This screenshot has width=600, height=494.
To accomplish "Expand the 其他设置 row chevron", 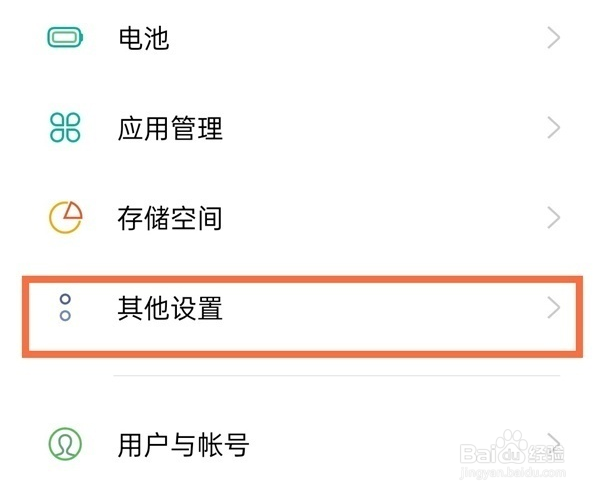I will coord(554,308).
